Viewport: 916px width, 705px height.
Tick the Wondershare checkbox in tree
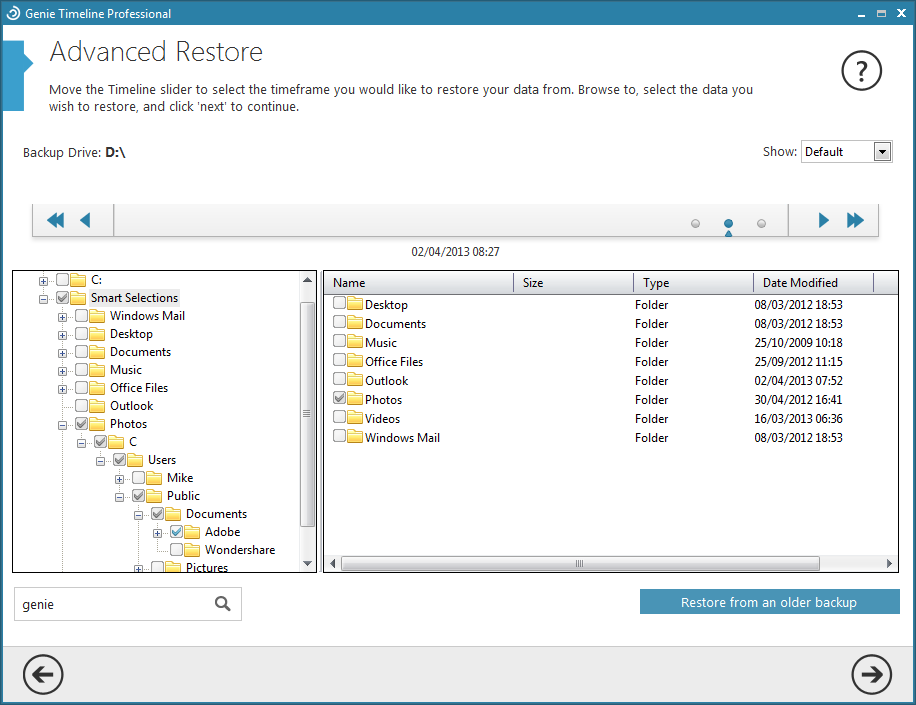click(177, 550)
